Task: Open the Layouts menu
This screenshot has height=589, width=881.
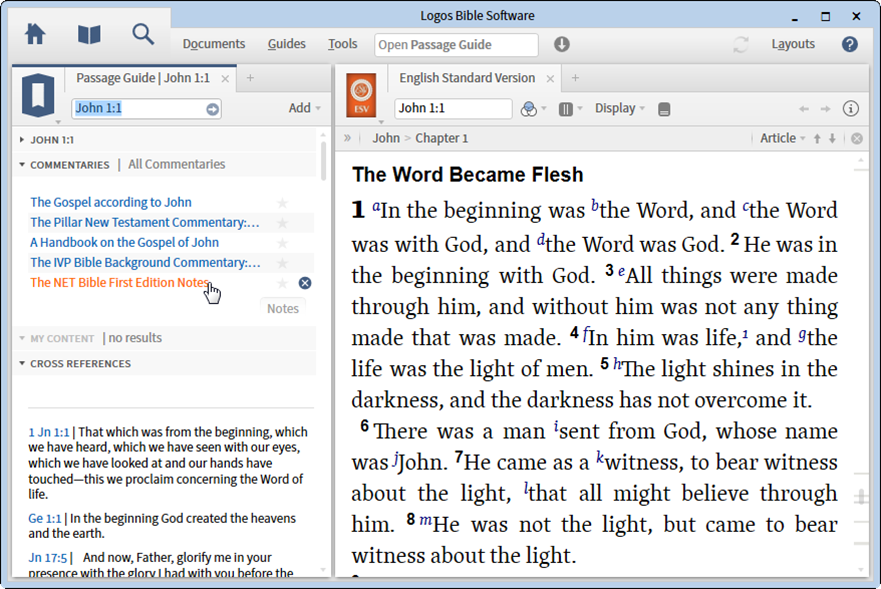Action: pos(793,44)
